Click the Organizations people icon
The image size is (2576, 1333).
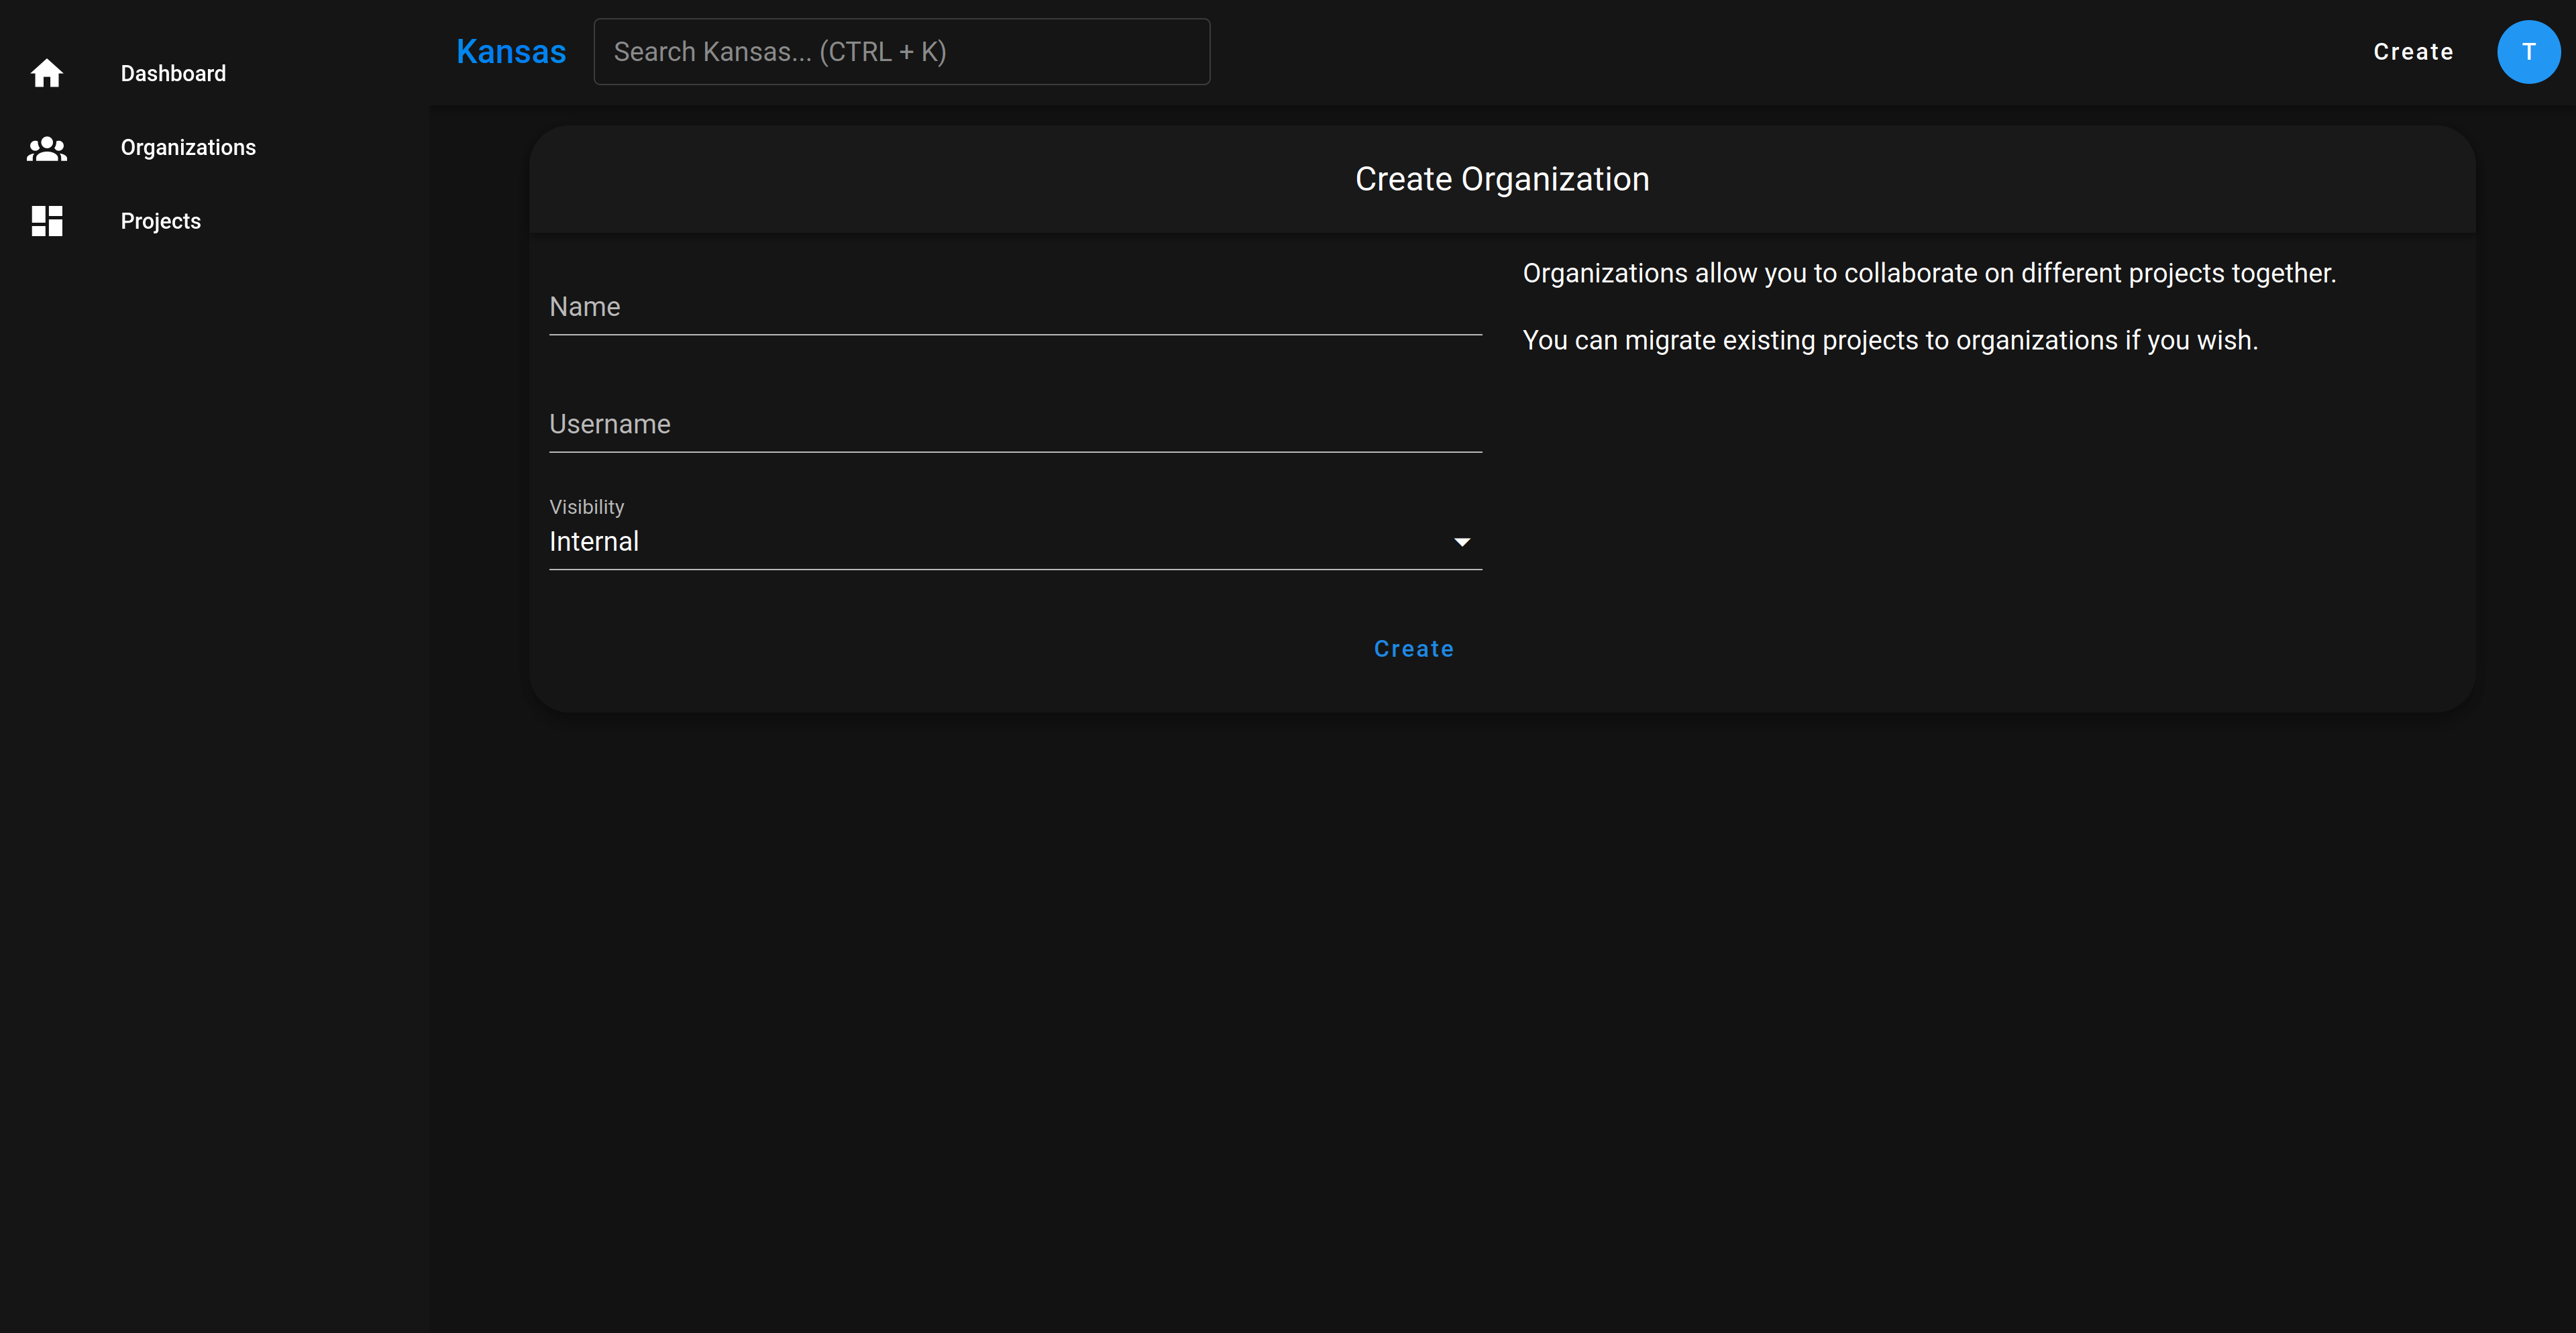tap(46, 148)
